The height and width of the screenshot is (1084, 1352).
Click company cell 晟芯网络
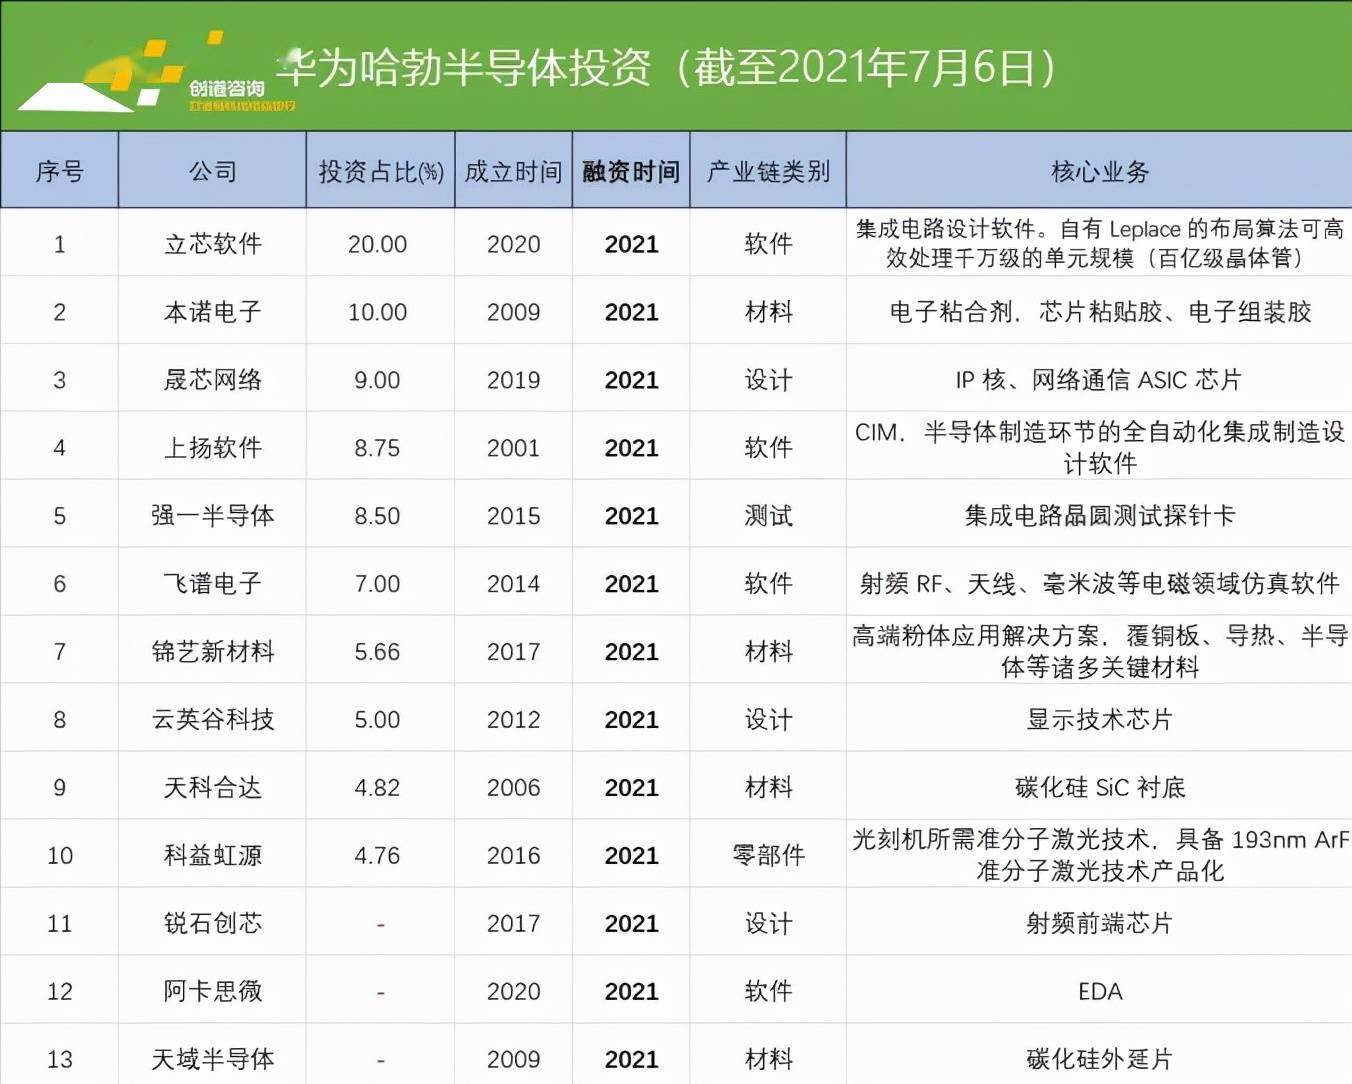[x=212, y=379]
